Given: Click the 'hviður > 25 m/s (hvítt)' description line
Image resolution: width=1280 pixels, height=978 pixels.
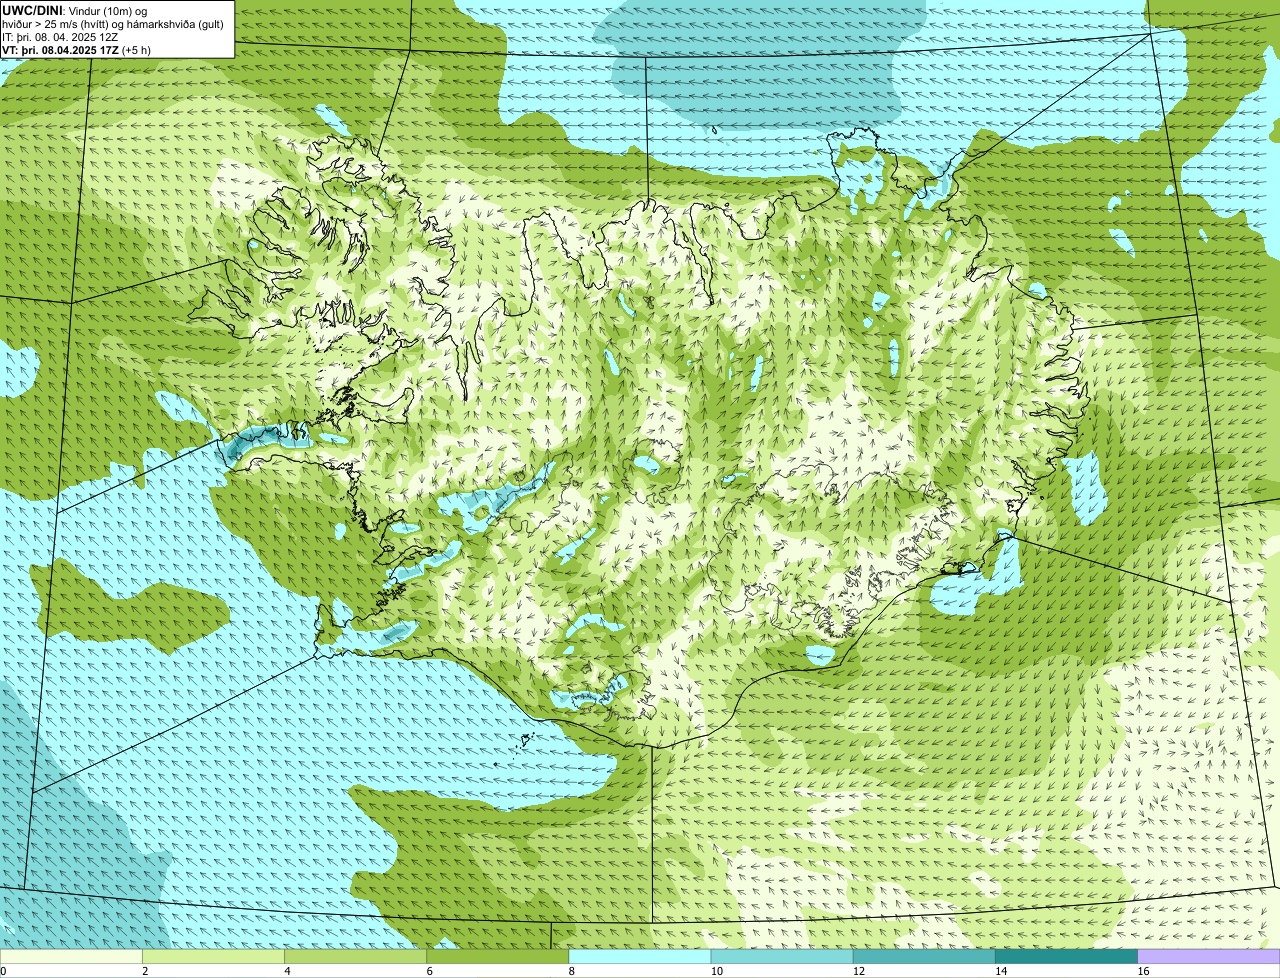Looking at the screenshot, I should point(113,23).
